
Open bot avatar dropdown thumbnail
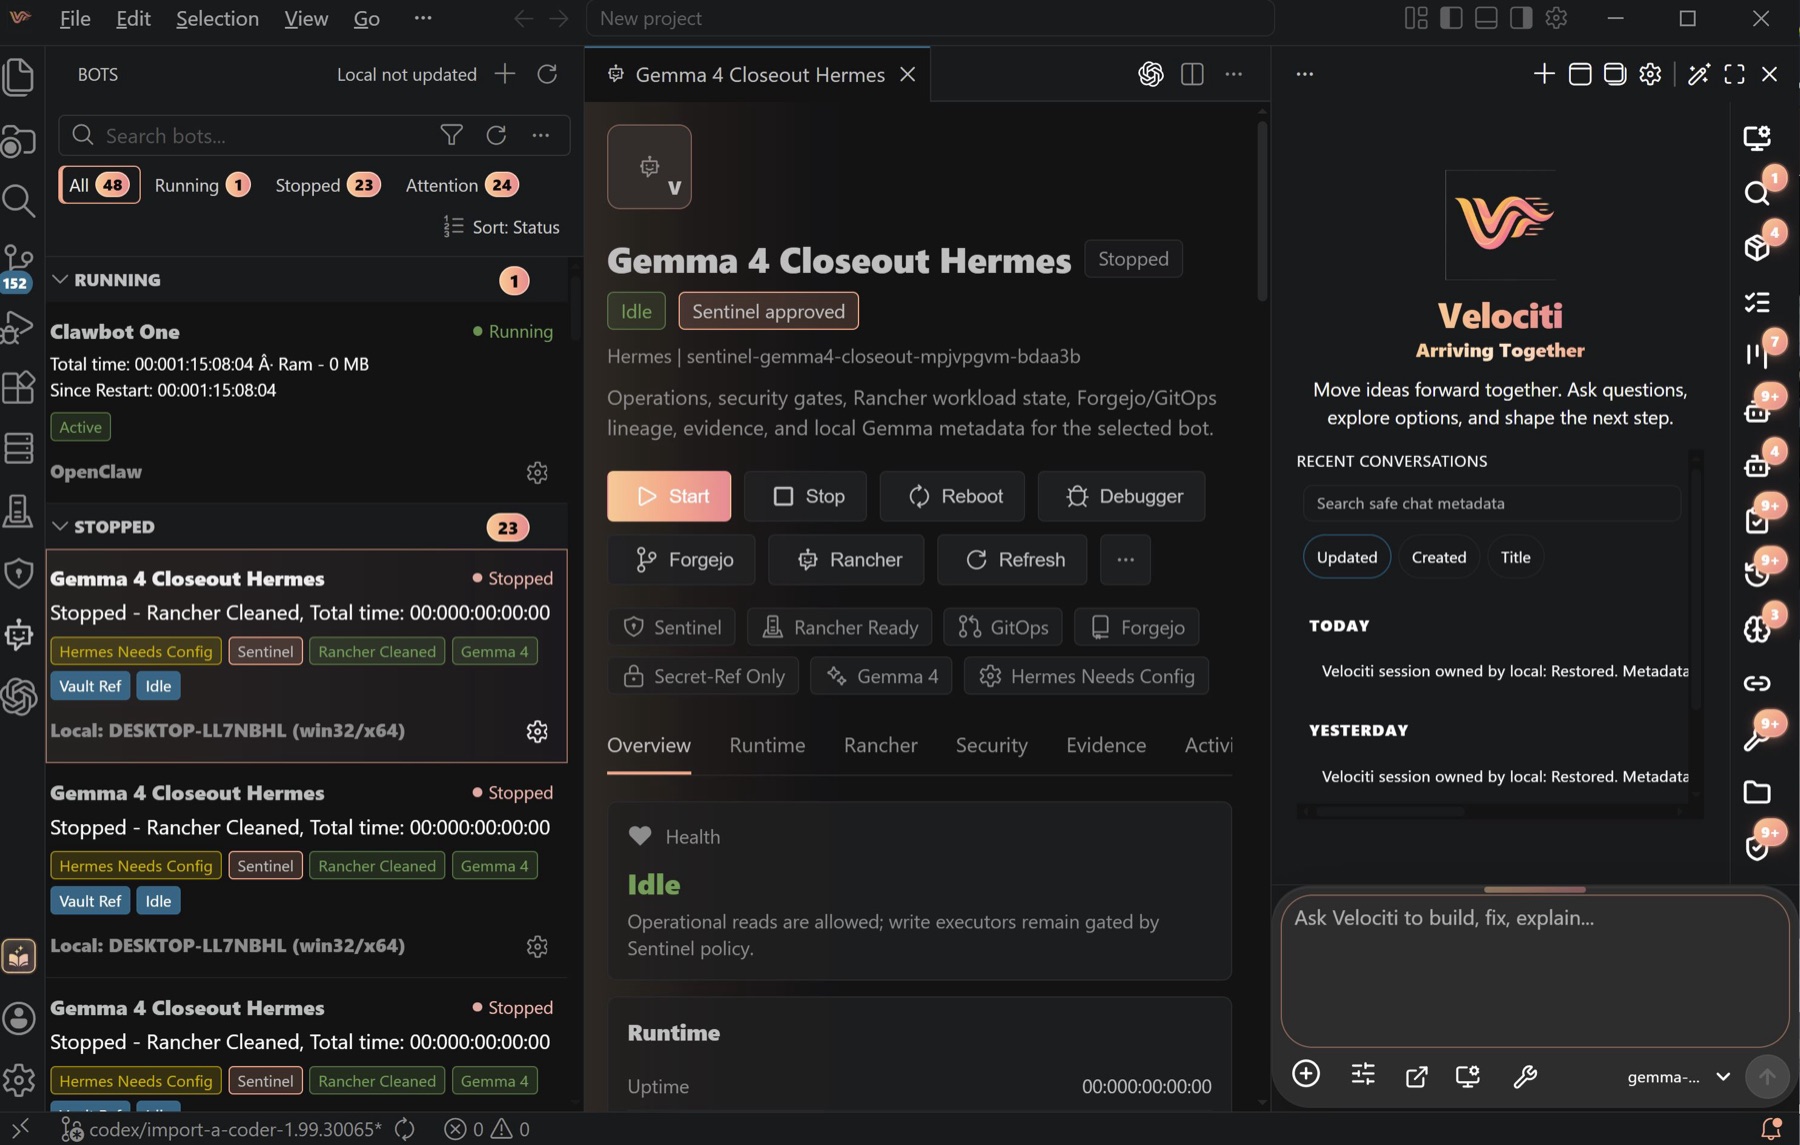click(x=649, y=167)
